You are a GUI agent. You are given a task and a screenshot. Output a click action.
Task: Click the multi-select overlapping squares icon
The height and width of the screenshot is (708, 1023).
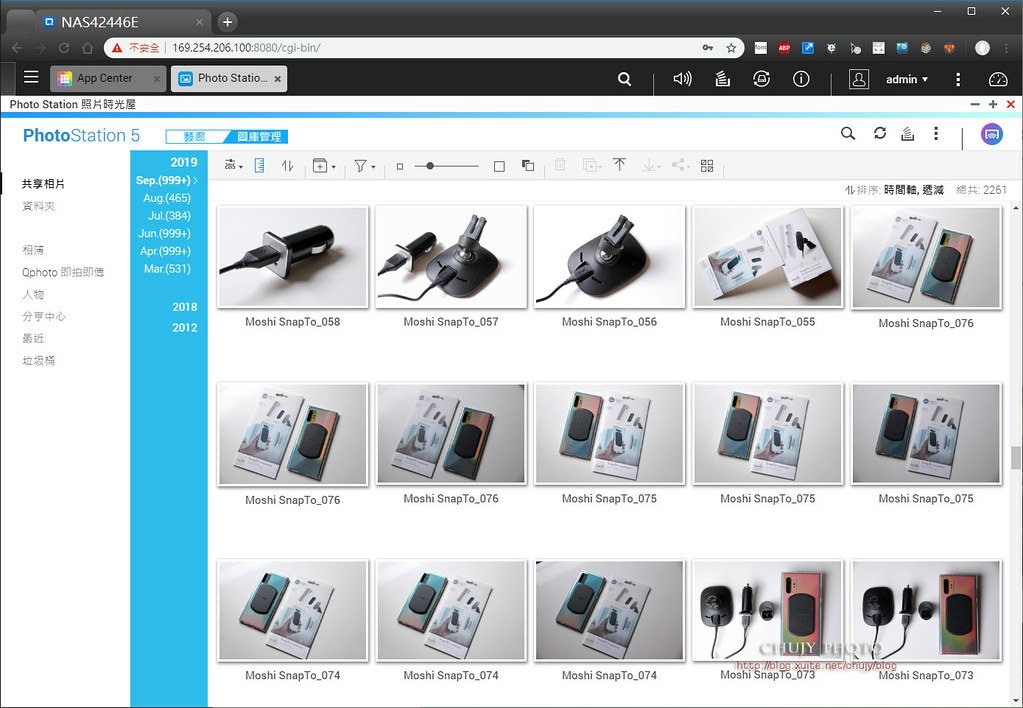[x=528, y=166]
